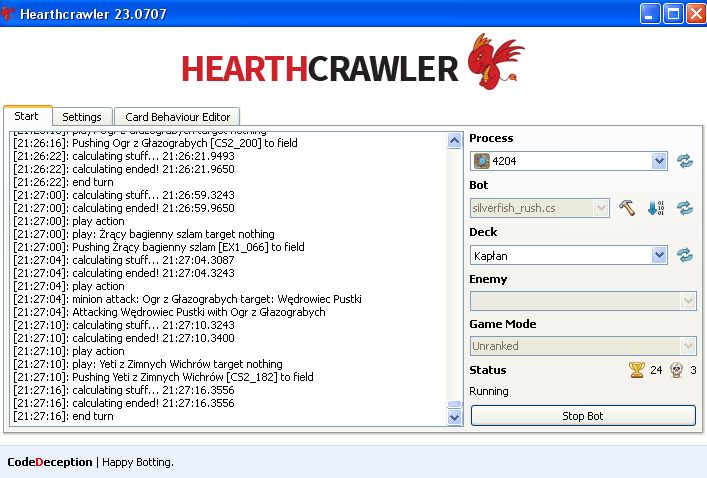Screen dimensions: 707x478
Task: Open the Bot dropdown silverfish_rush.cs
Action: (x=601, y=208)
